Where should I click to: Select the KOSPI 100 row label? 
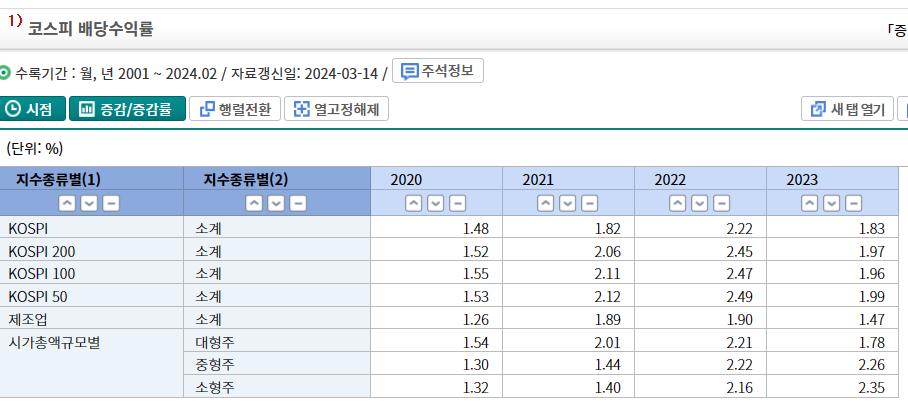point(42,274)
